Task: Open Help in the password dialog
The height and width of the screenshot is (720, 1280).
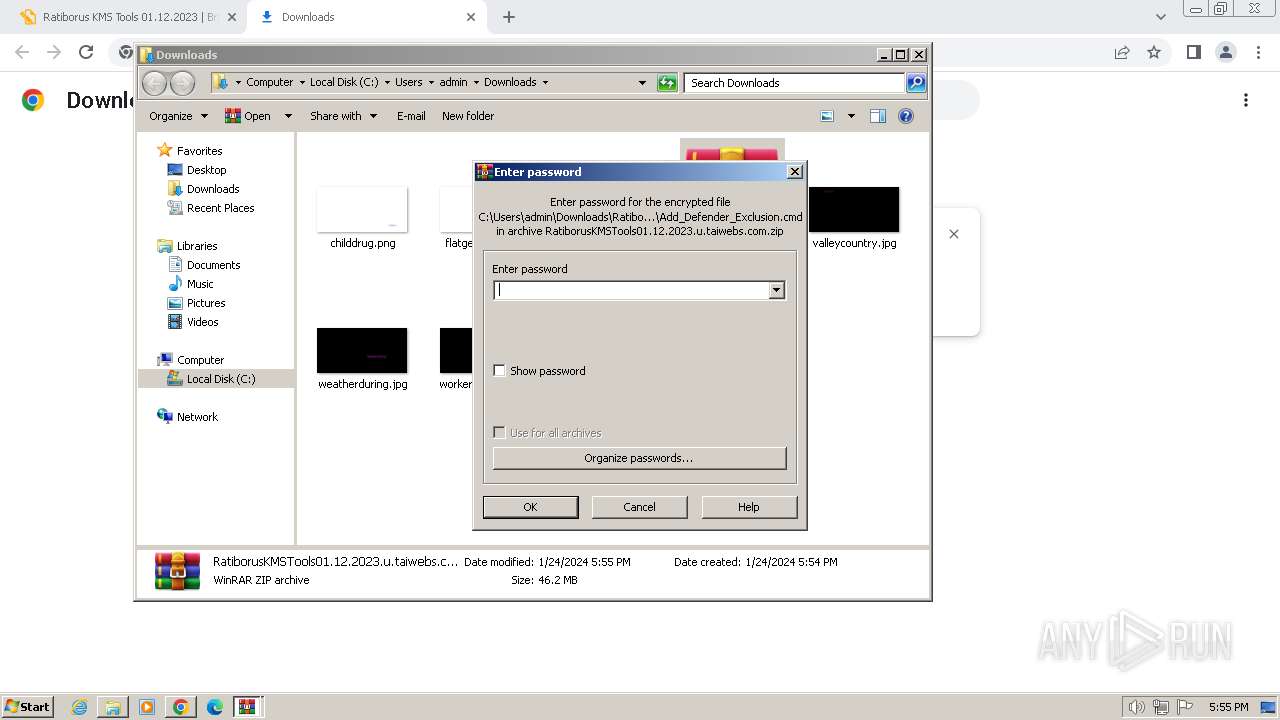Action: (749, 507)
